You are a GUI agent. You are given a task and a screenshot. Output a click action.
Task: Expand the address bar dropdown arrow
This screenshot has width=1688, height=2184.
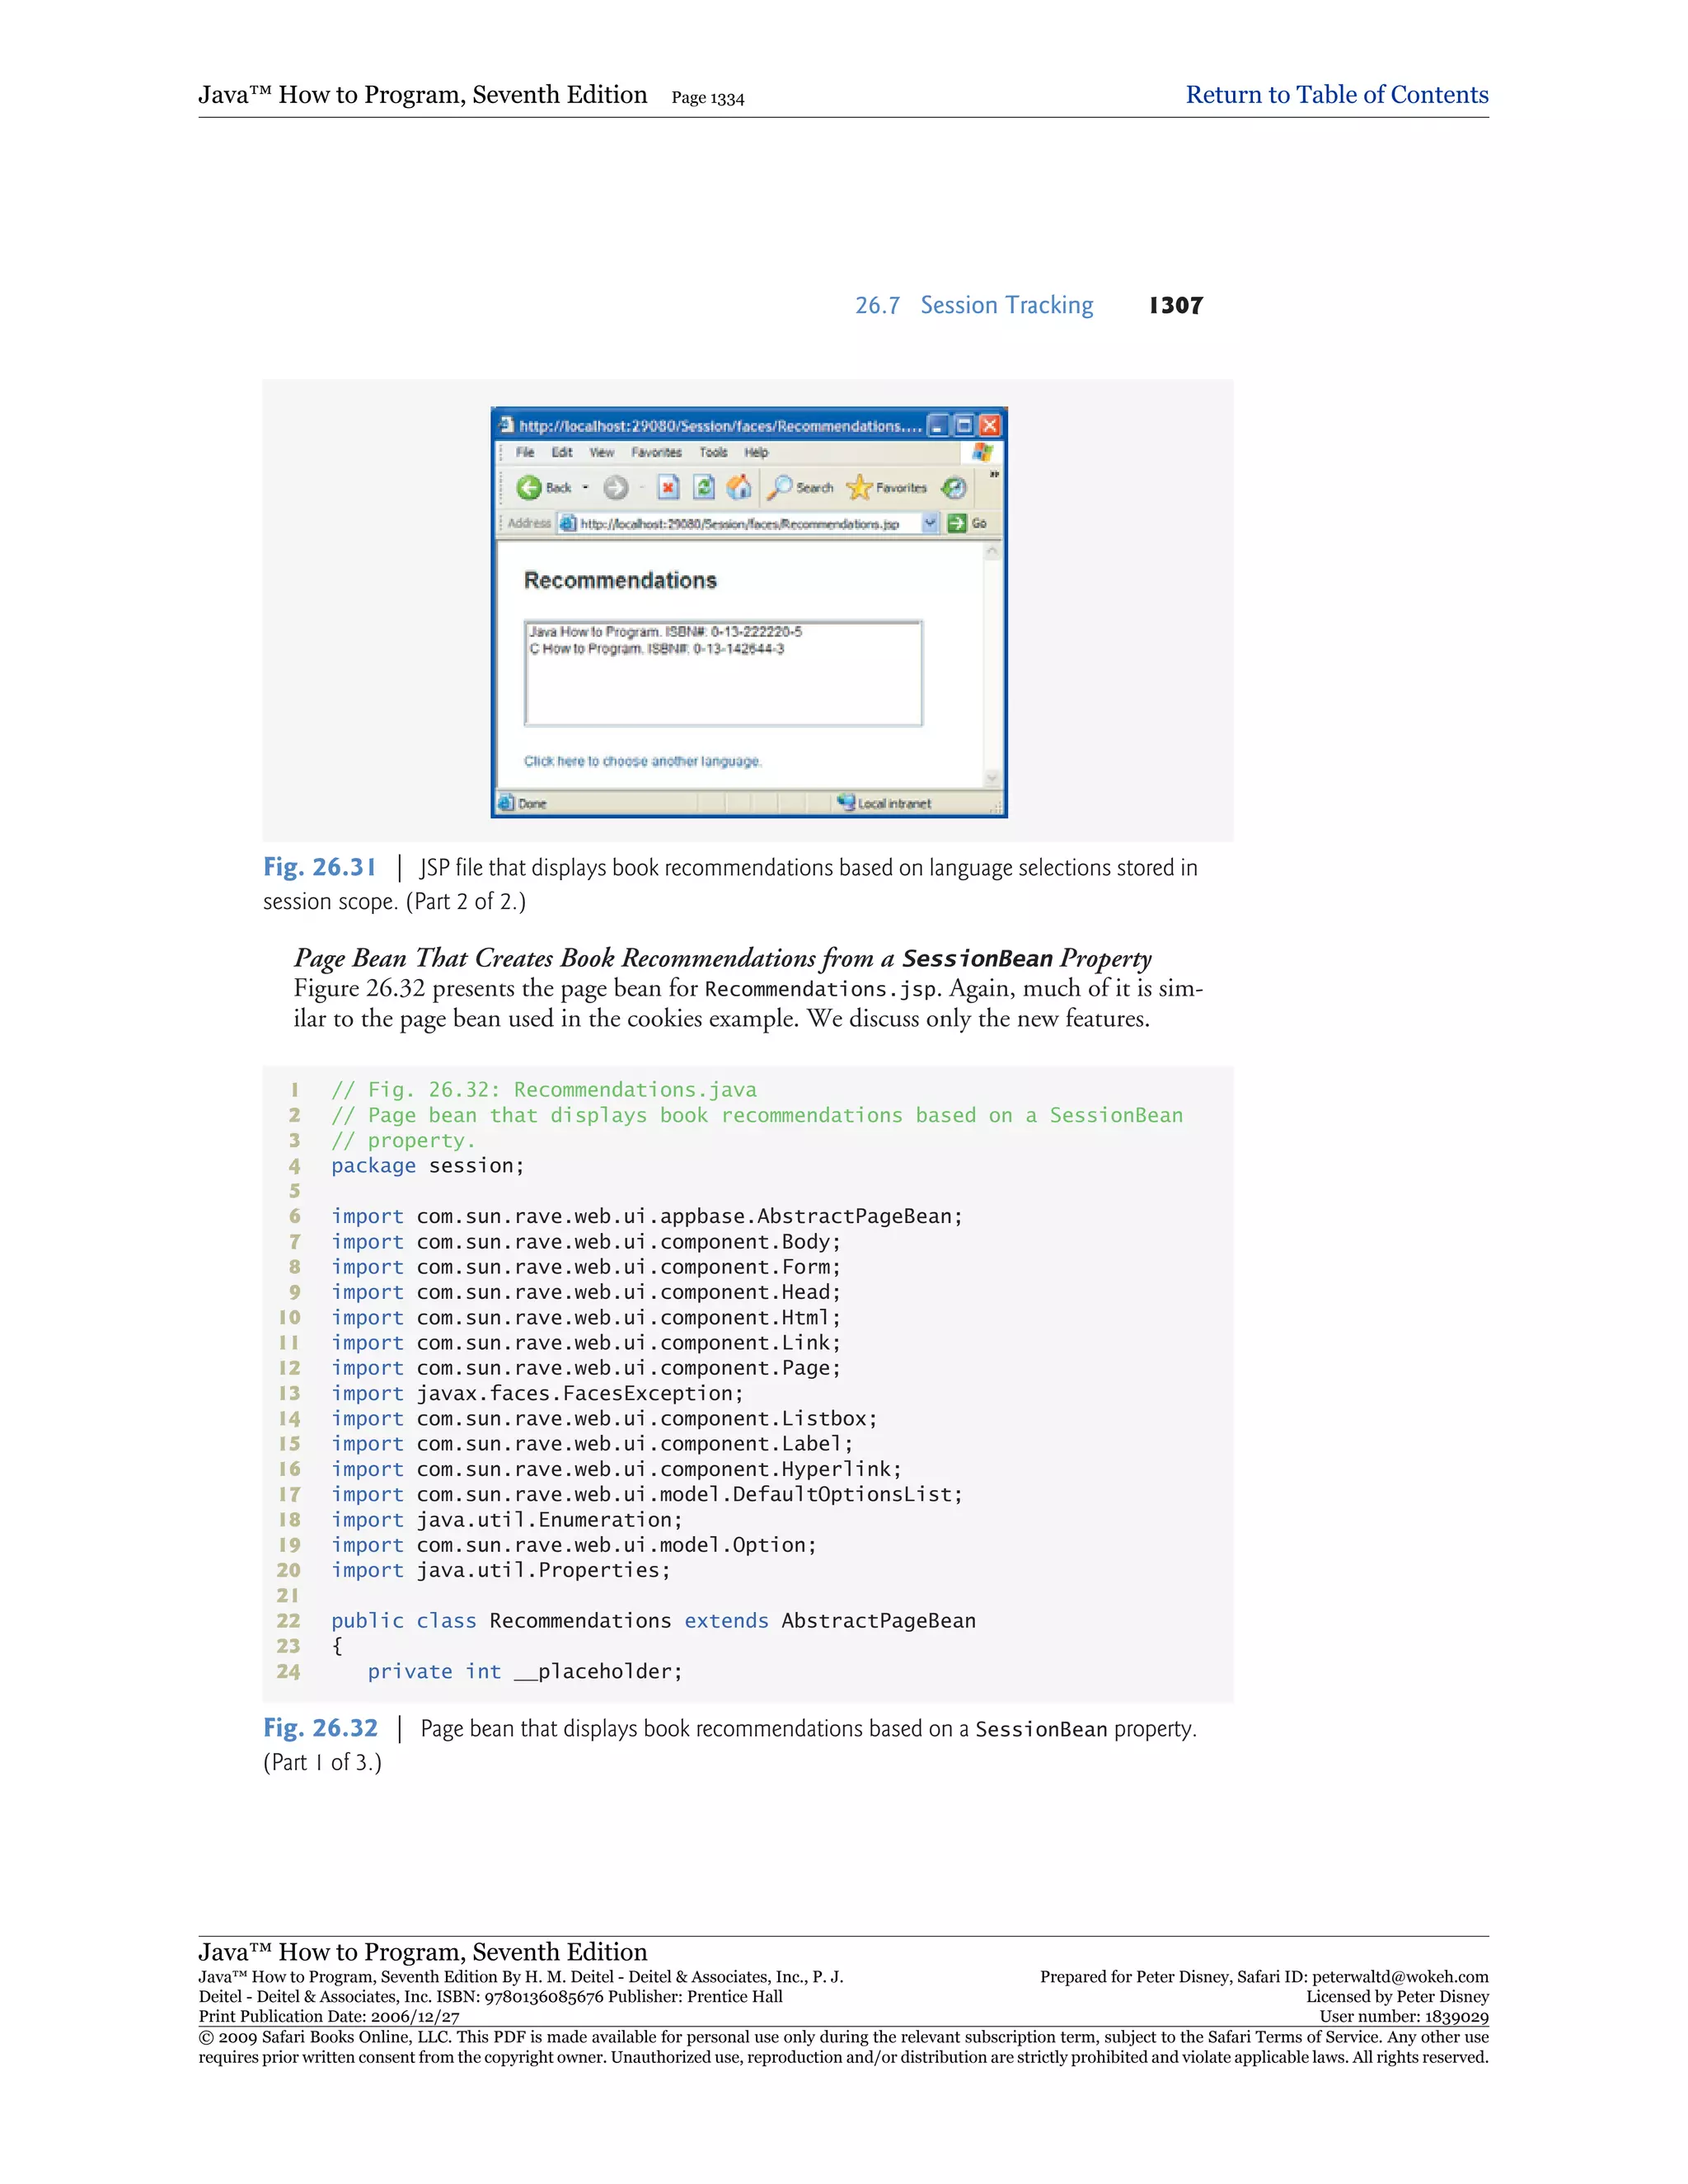coord(930,523)
